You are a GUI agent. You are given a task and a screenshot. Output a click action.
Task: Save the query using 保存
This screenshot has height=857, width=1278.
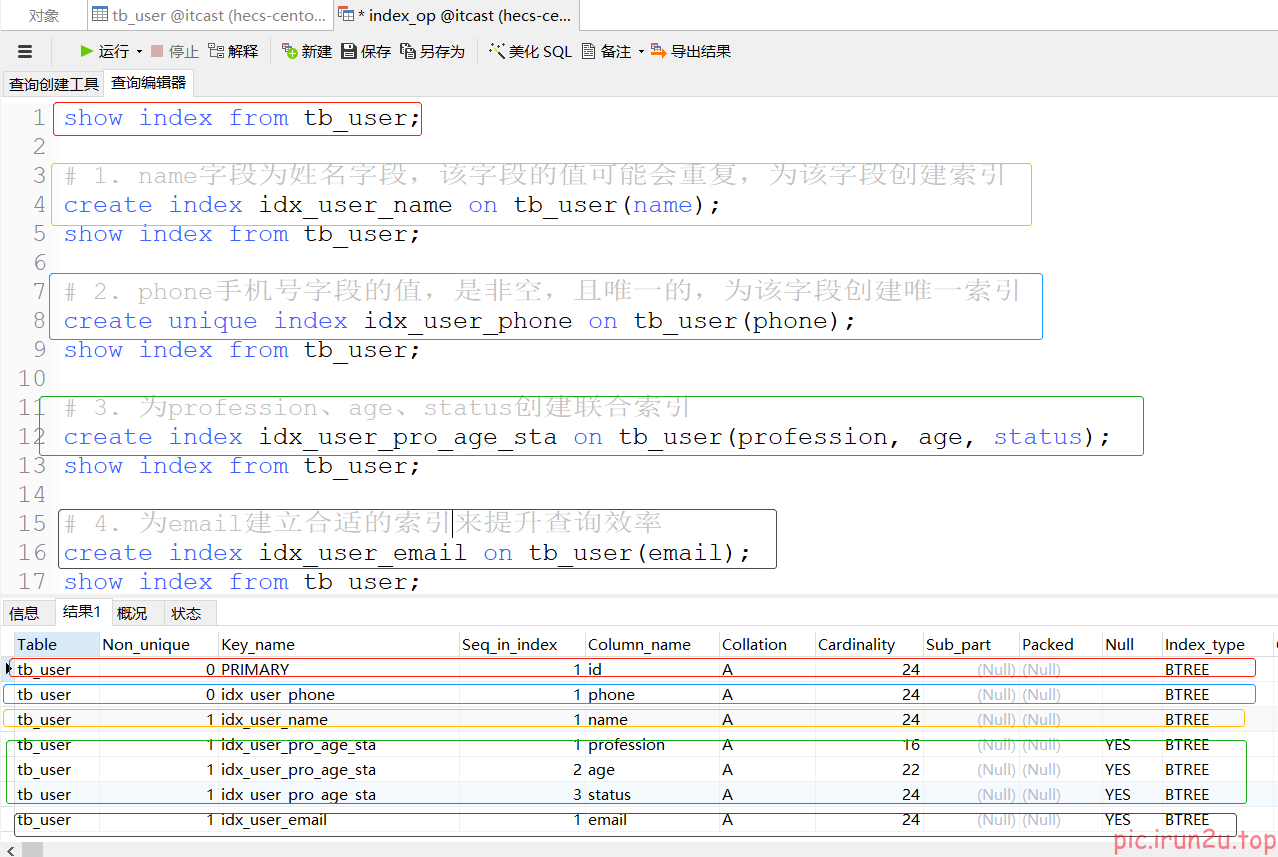coord(365,51)
